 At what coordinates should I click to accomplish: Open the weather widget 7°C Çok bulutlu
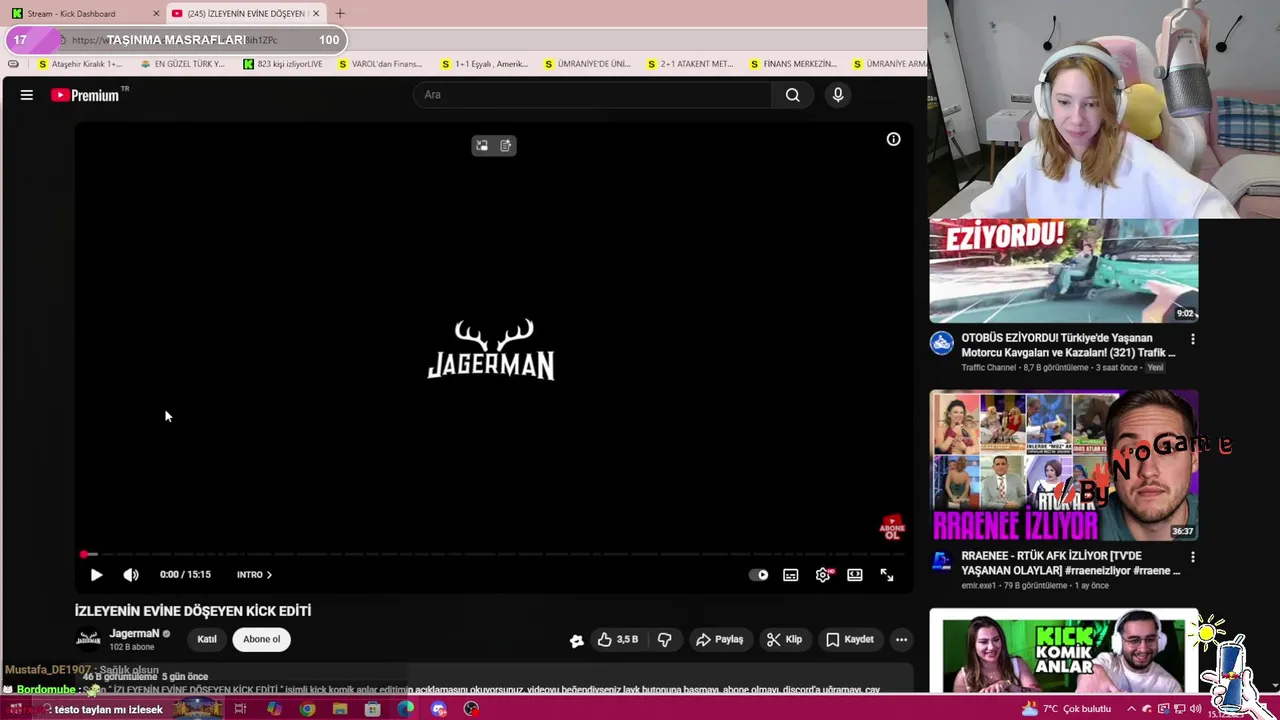[1069, 709]
